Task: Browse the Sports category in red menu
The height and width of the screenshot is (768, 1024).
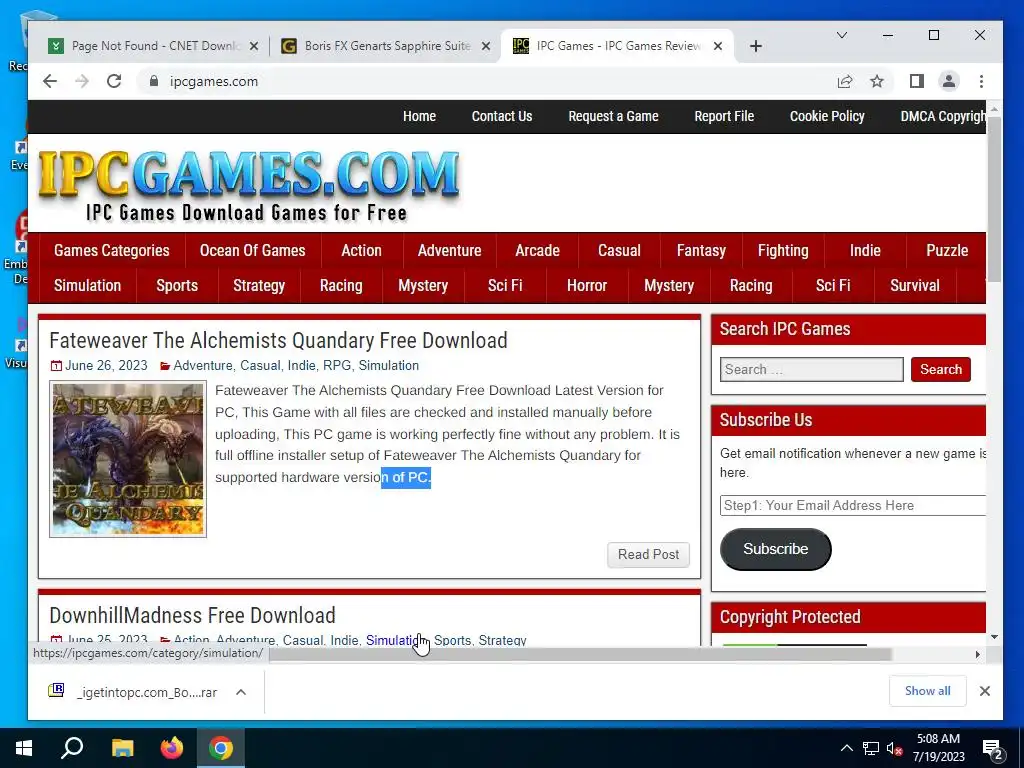Action: (177, 285)
